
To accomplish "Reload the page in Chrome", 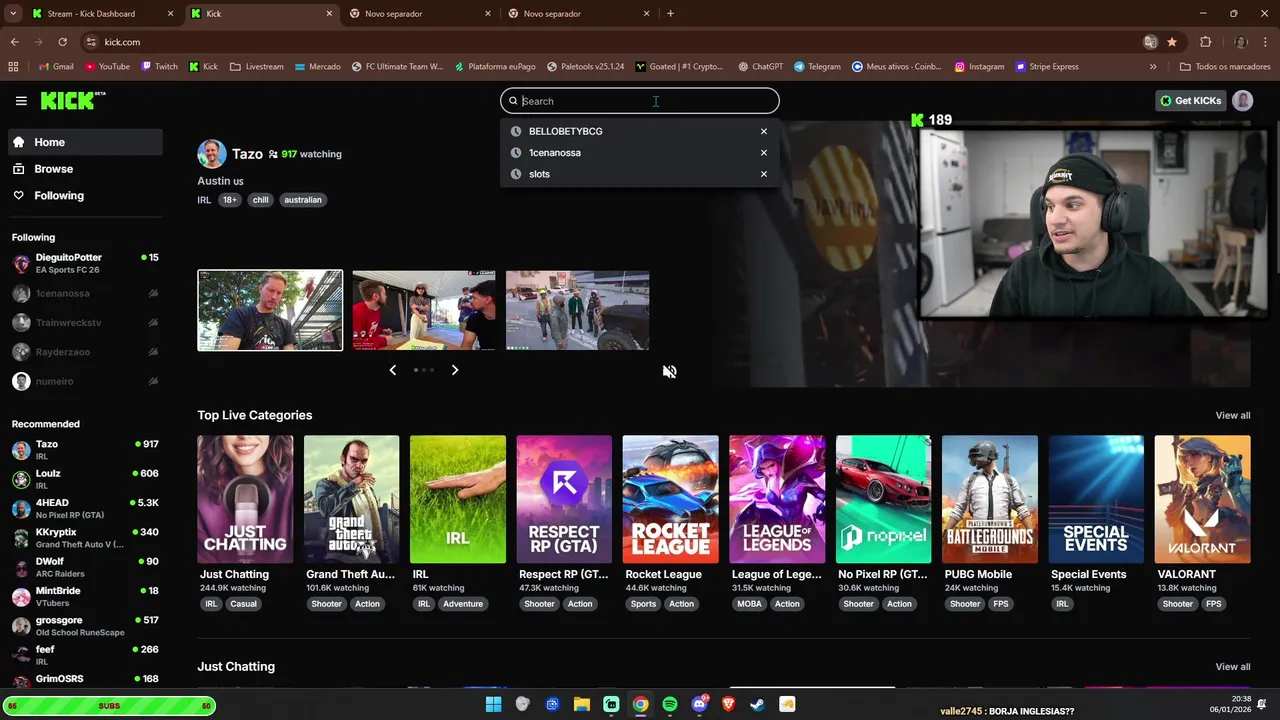I will tap(62, 42).
